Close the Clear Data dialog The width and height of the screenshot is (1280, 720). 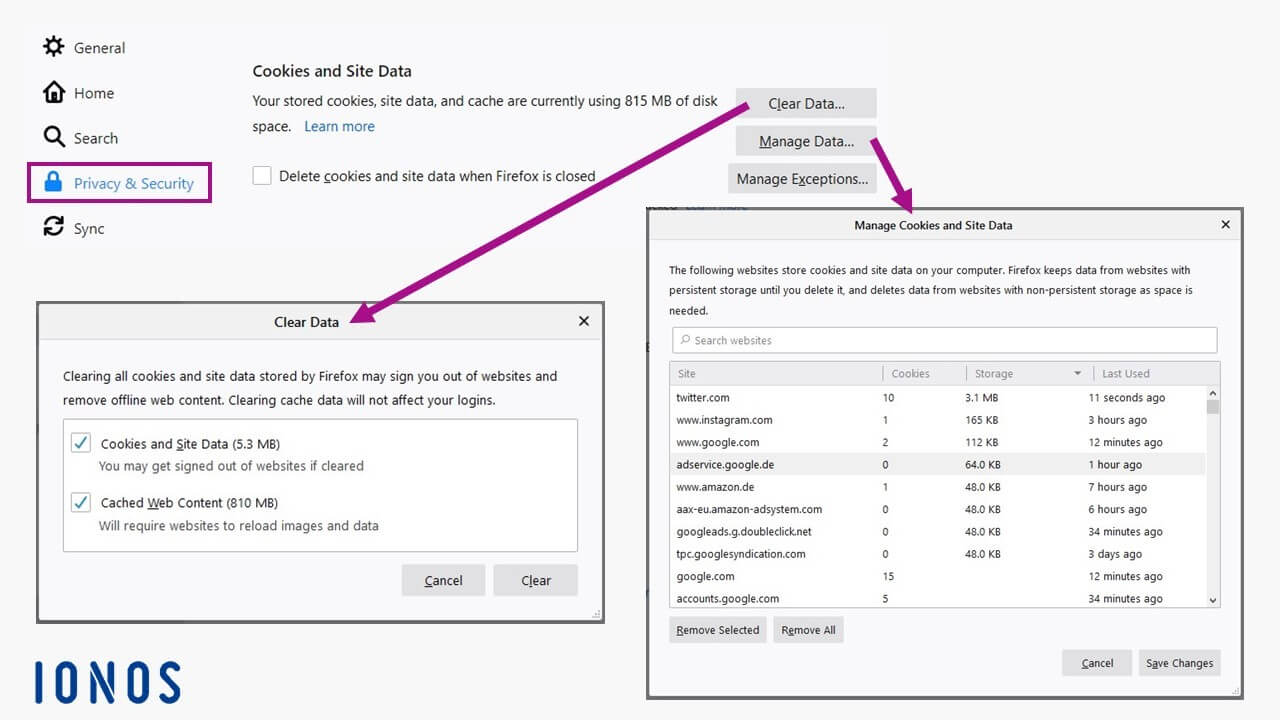tap(584, 321)
